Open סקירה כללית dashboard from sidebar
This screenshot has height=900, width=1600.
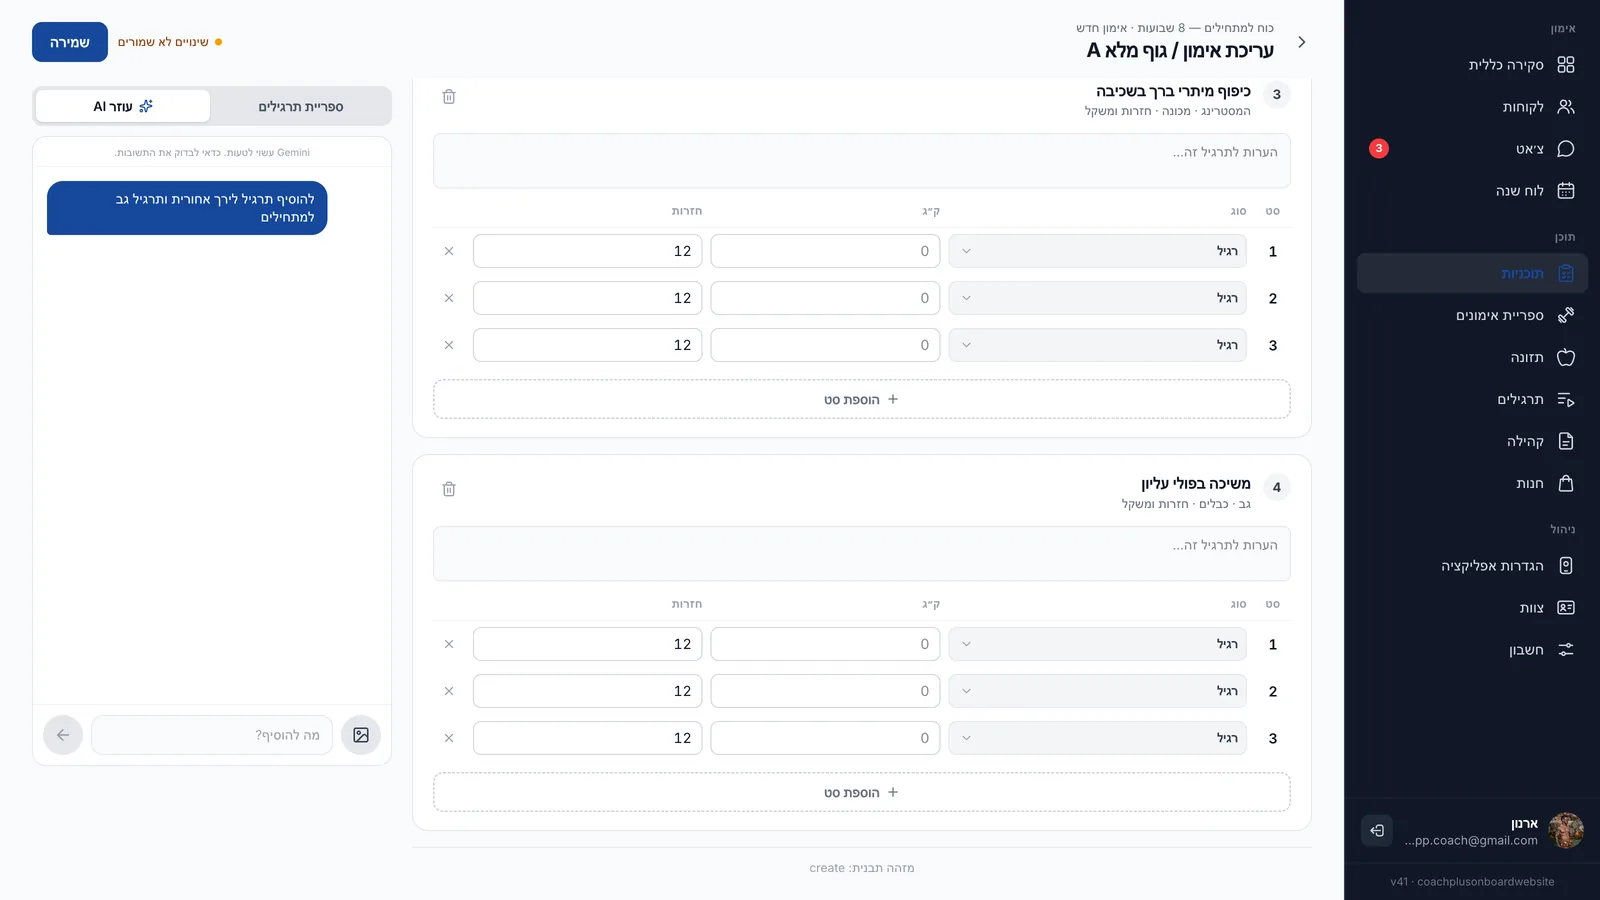[x=1472, y=65]
